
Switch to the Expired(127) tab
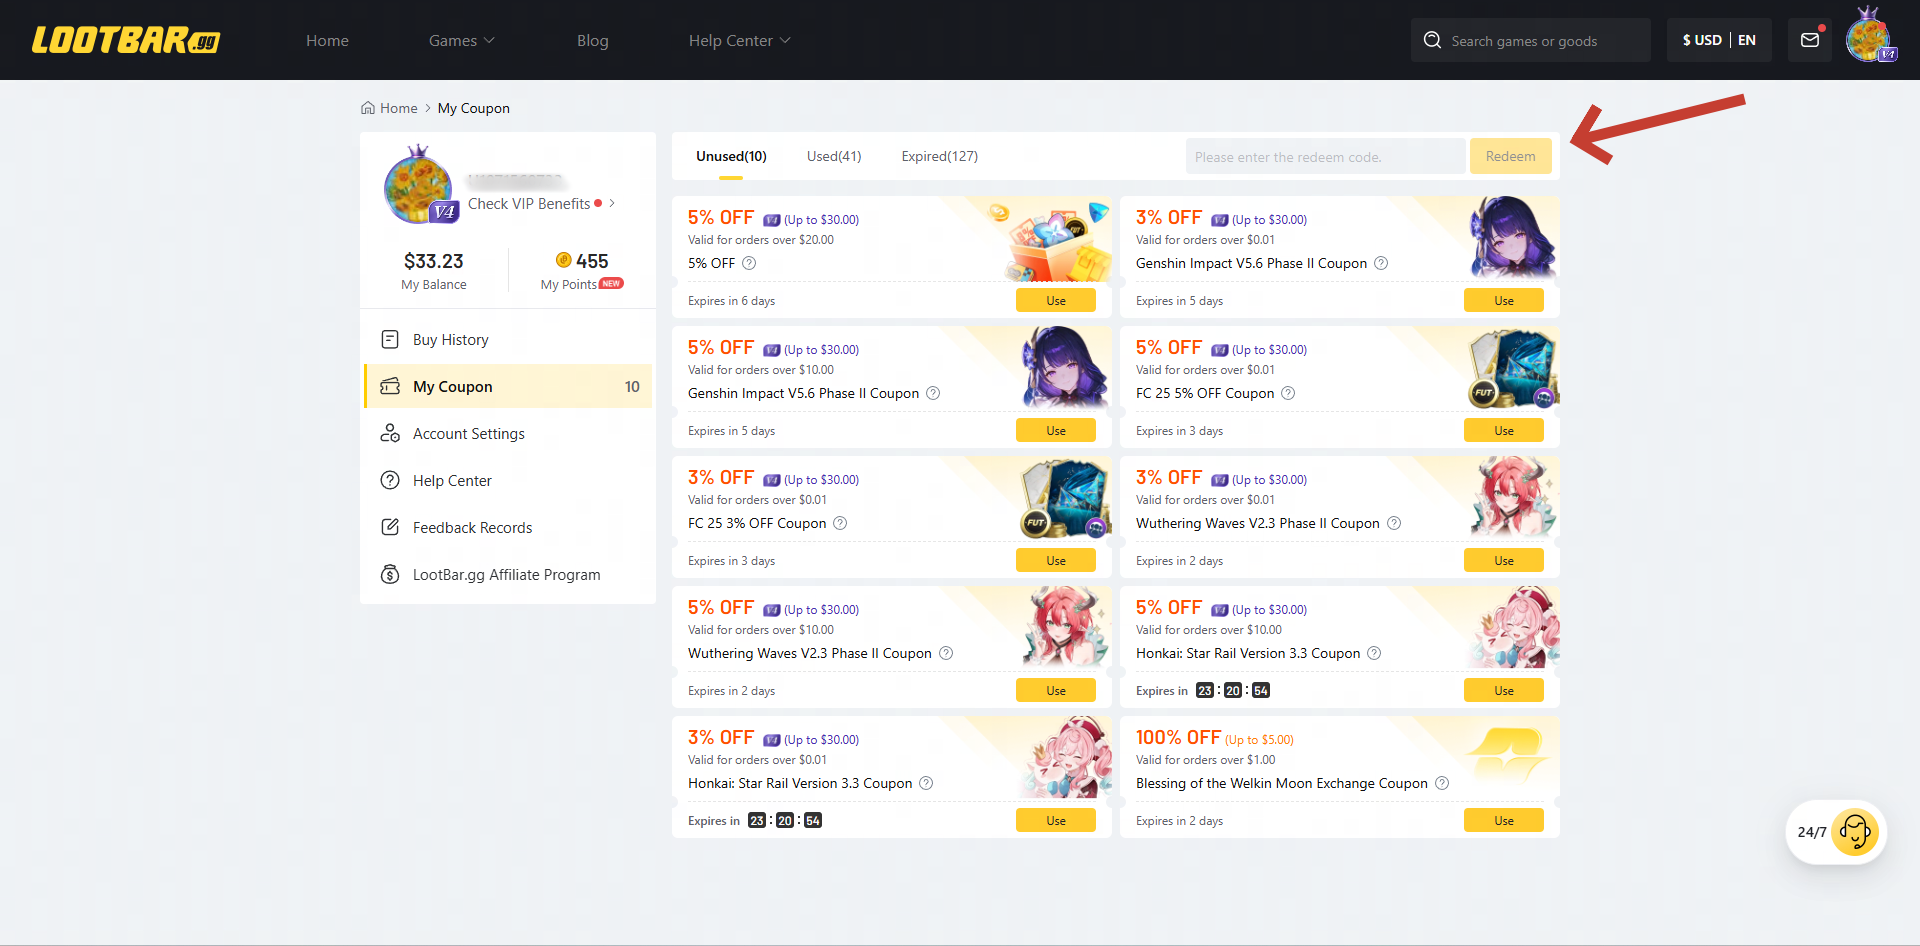[x=938, y=156]
